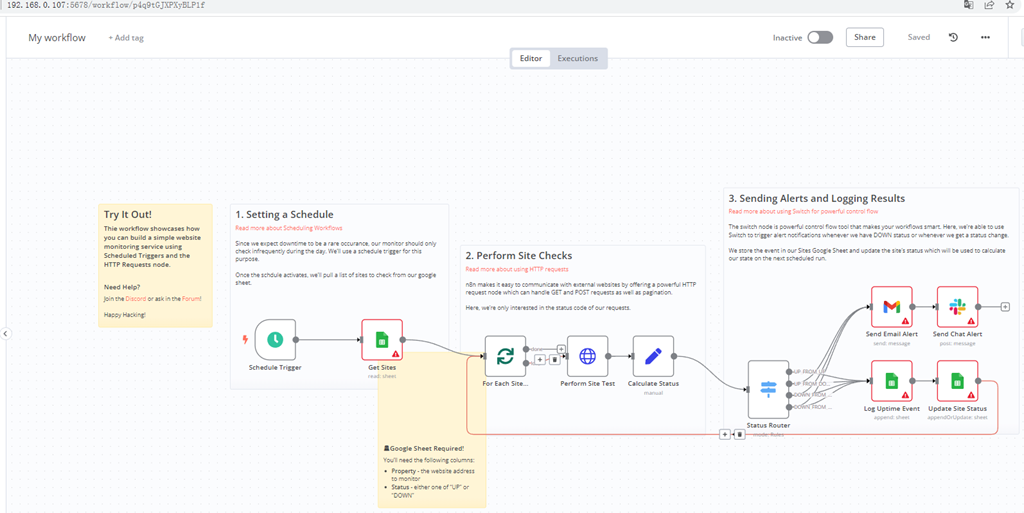
Task: Open the three-dots workflow menu
Action: tap(985, 37)
